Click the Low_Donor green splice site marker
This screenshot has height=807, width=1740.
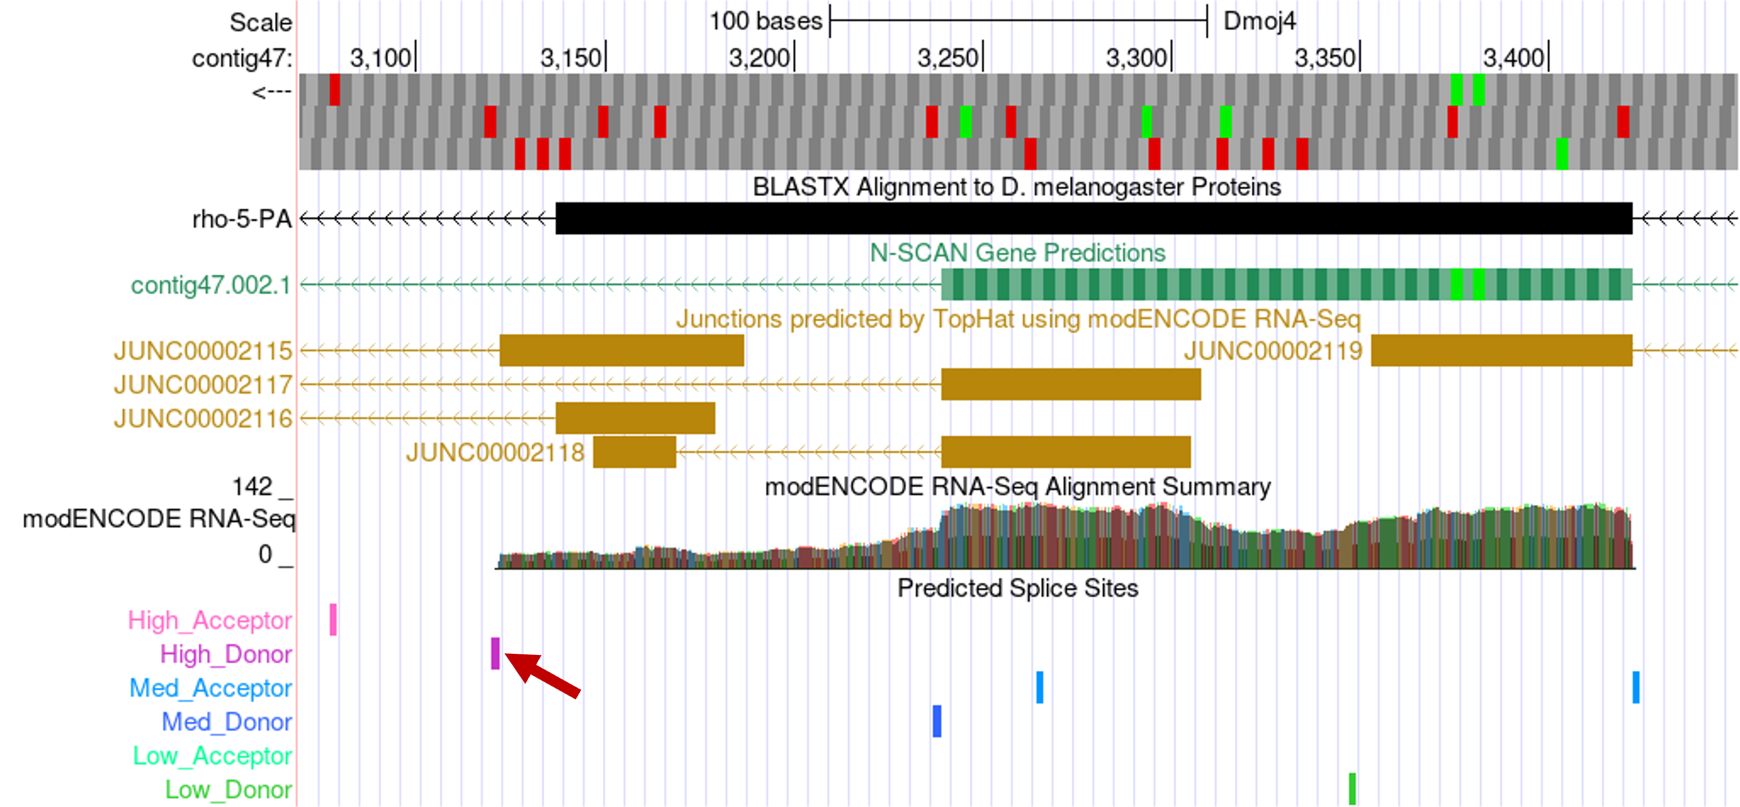pos(1352,789)
